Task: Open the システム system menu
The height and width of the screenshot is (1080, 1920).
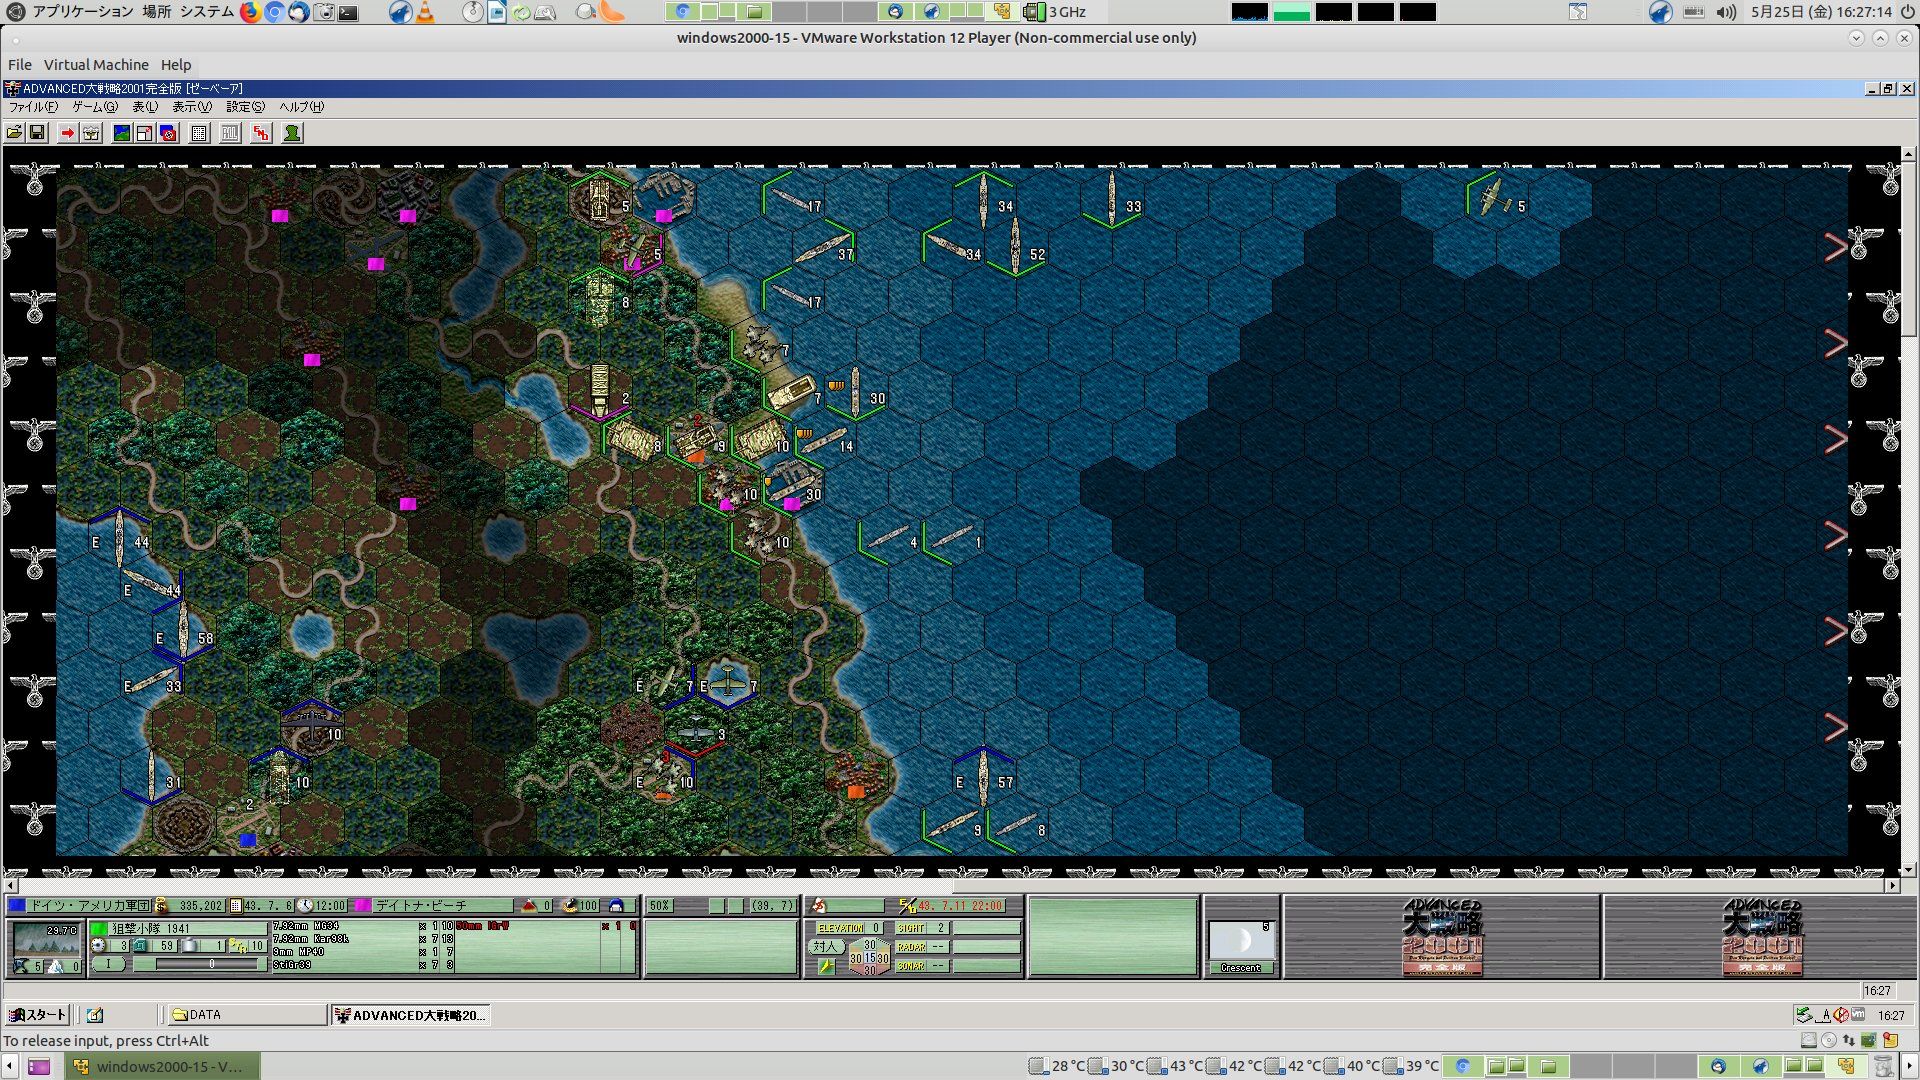Action: coord(206,12)
